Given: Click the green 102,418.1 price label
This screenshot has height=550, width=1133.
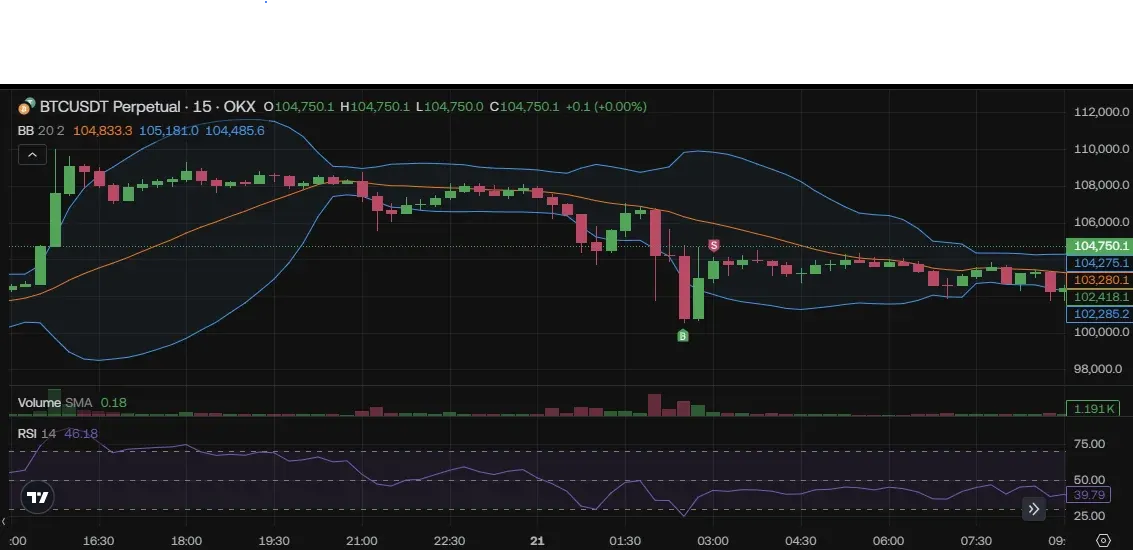Looking at the screenshot, I should coord(1099,297).
